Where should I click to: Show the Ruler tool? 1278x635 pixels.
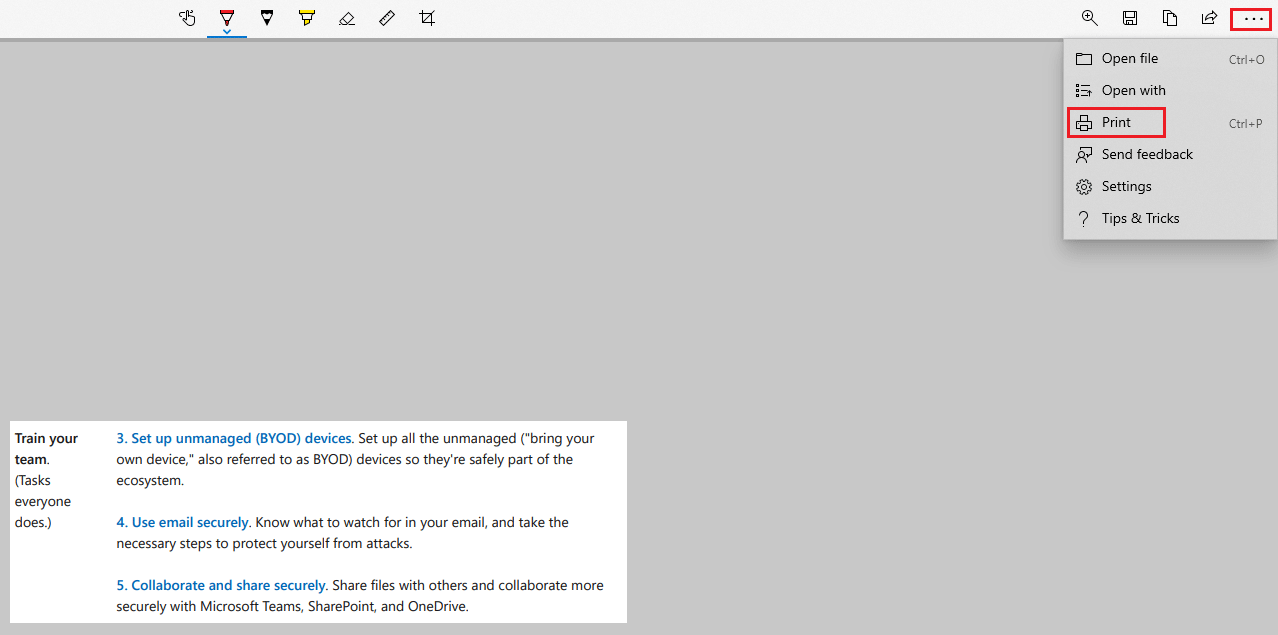[x=387, y=18]
